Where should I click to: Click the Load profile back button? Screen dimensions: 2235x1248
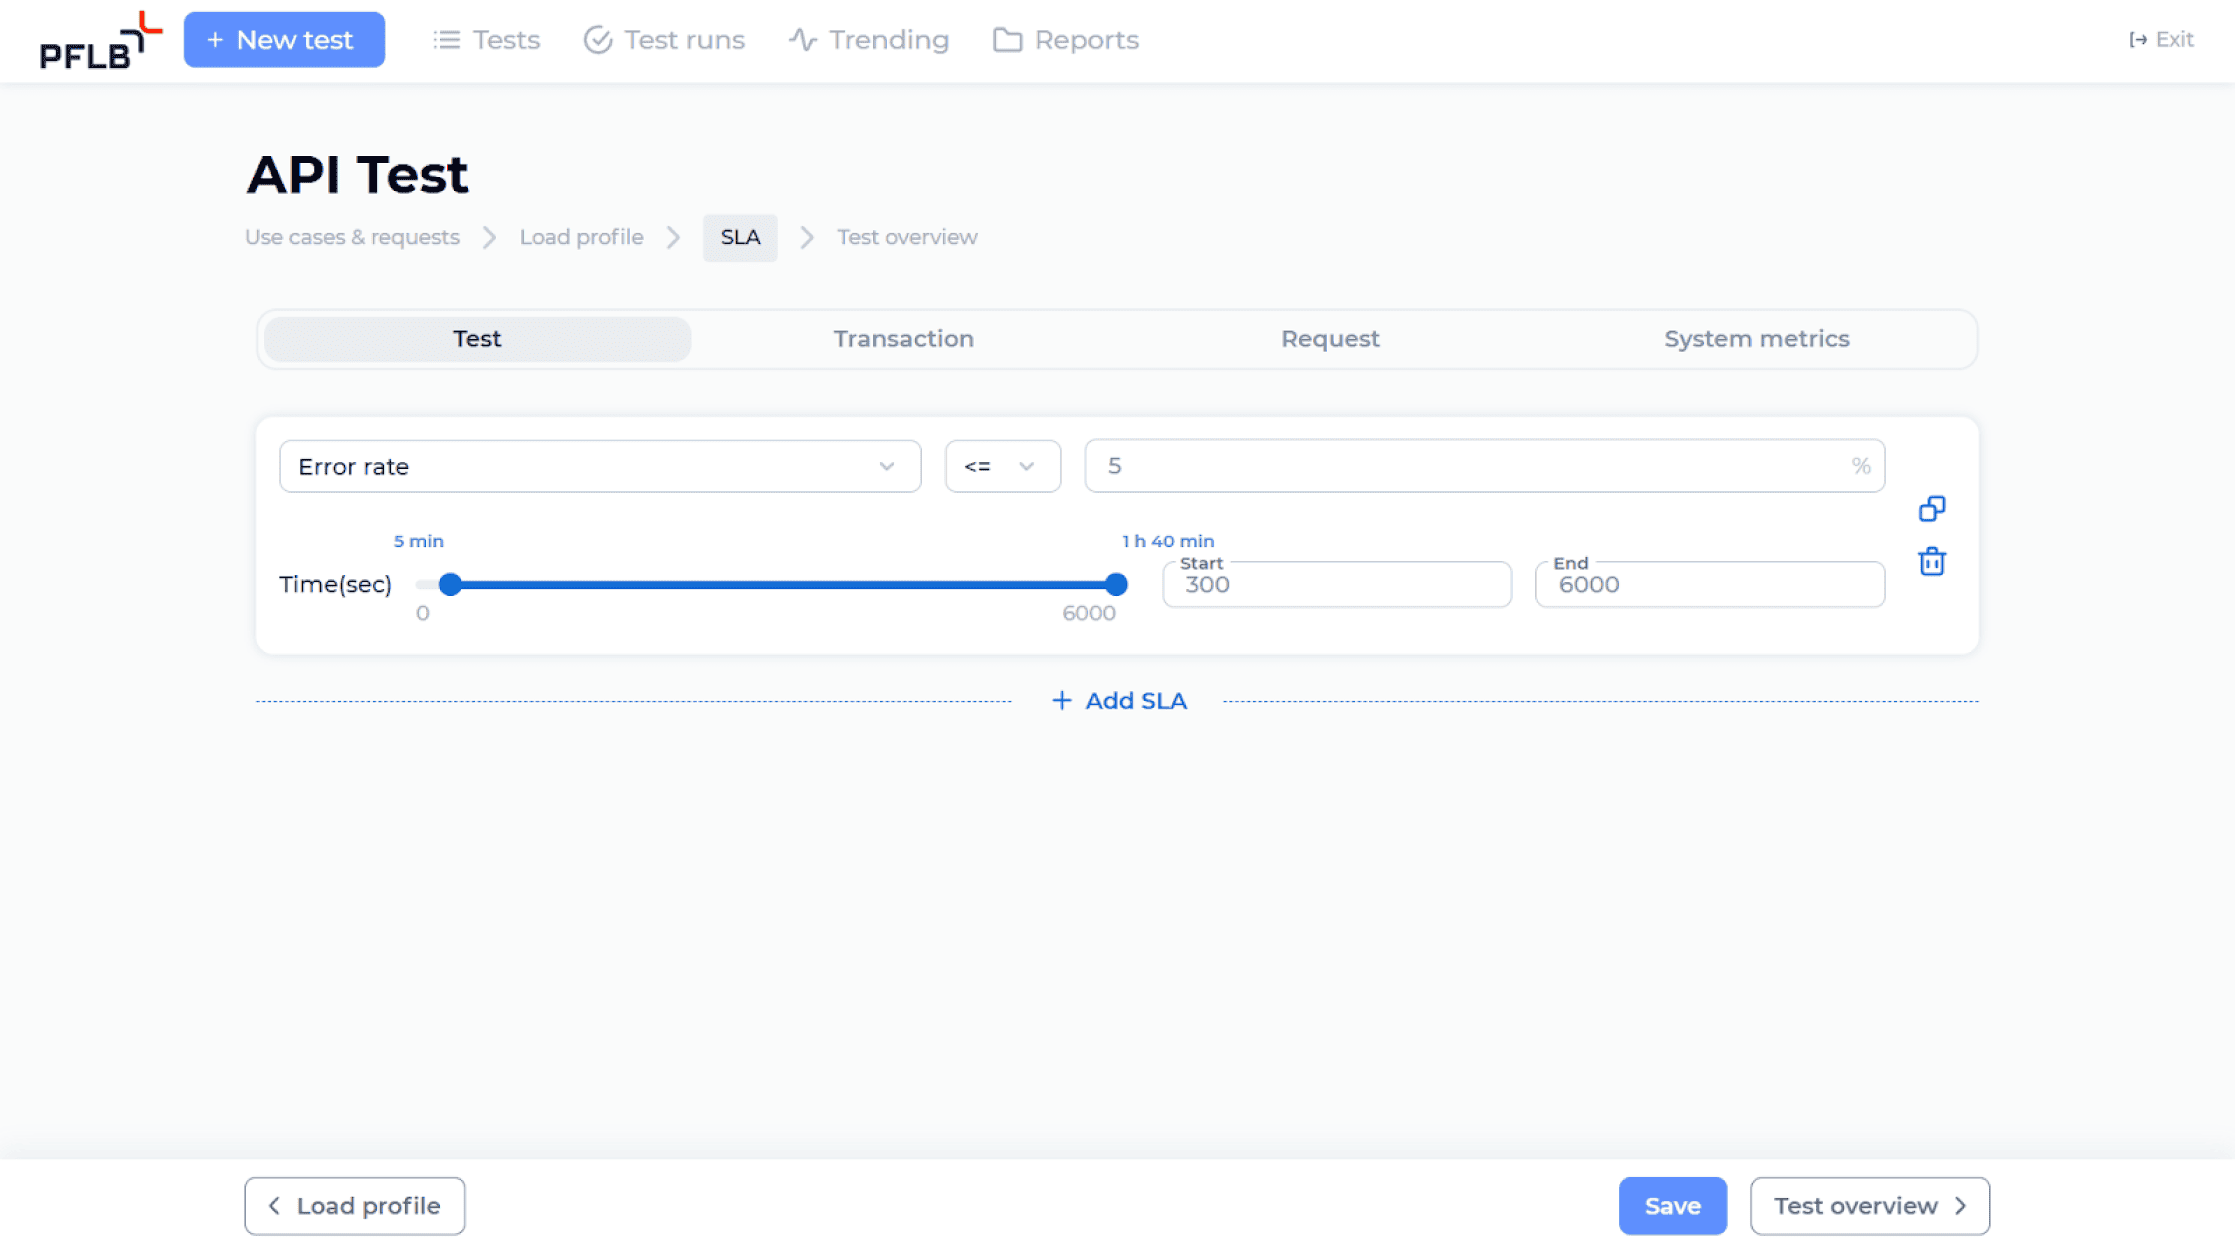click(355, 1205)
